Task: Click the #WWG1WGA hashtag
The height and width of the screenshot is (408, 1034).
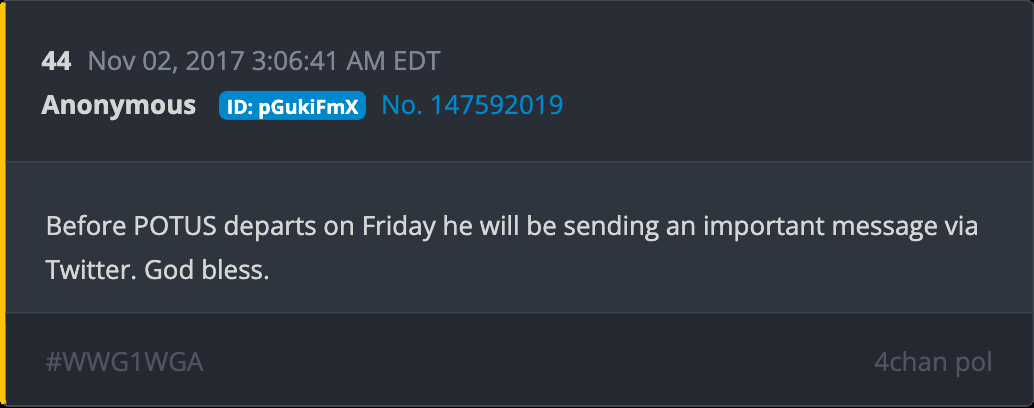Action: point(125,362)
